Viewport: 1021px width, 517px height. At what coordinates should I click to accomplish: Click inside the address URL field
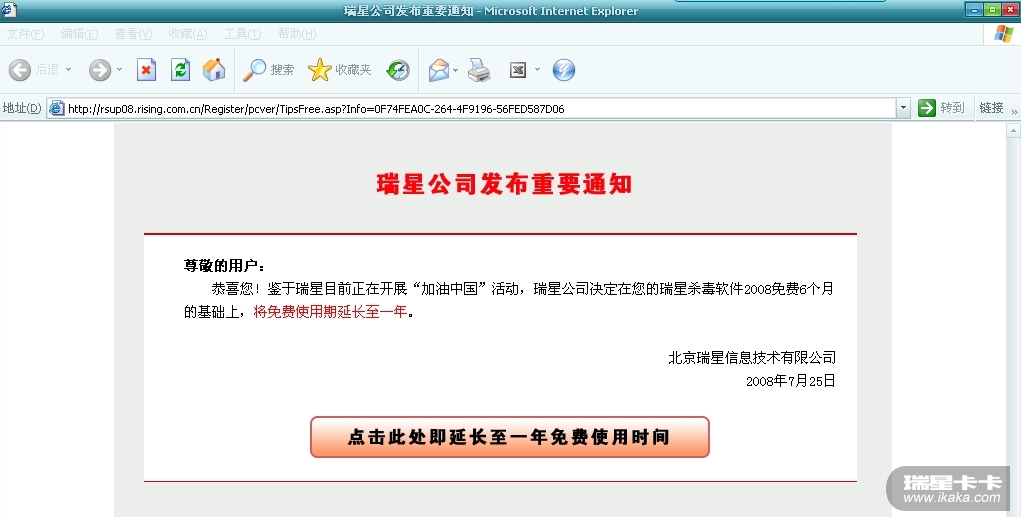pos(481,109)
